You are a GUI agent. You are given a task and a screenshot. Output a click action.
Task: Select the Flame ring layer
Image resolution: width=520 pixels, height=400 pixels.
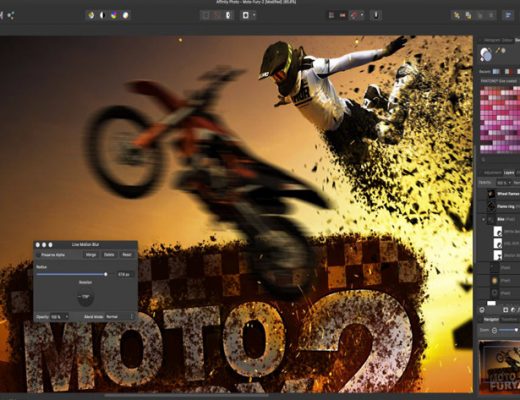pyautogui.click(x=499, y=207)
